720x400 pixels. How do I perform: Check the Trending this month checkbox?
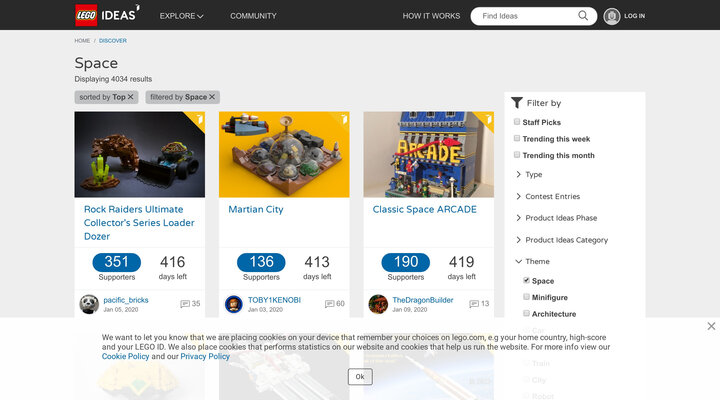pyautogui.click(x=517, y=155)
